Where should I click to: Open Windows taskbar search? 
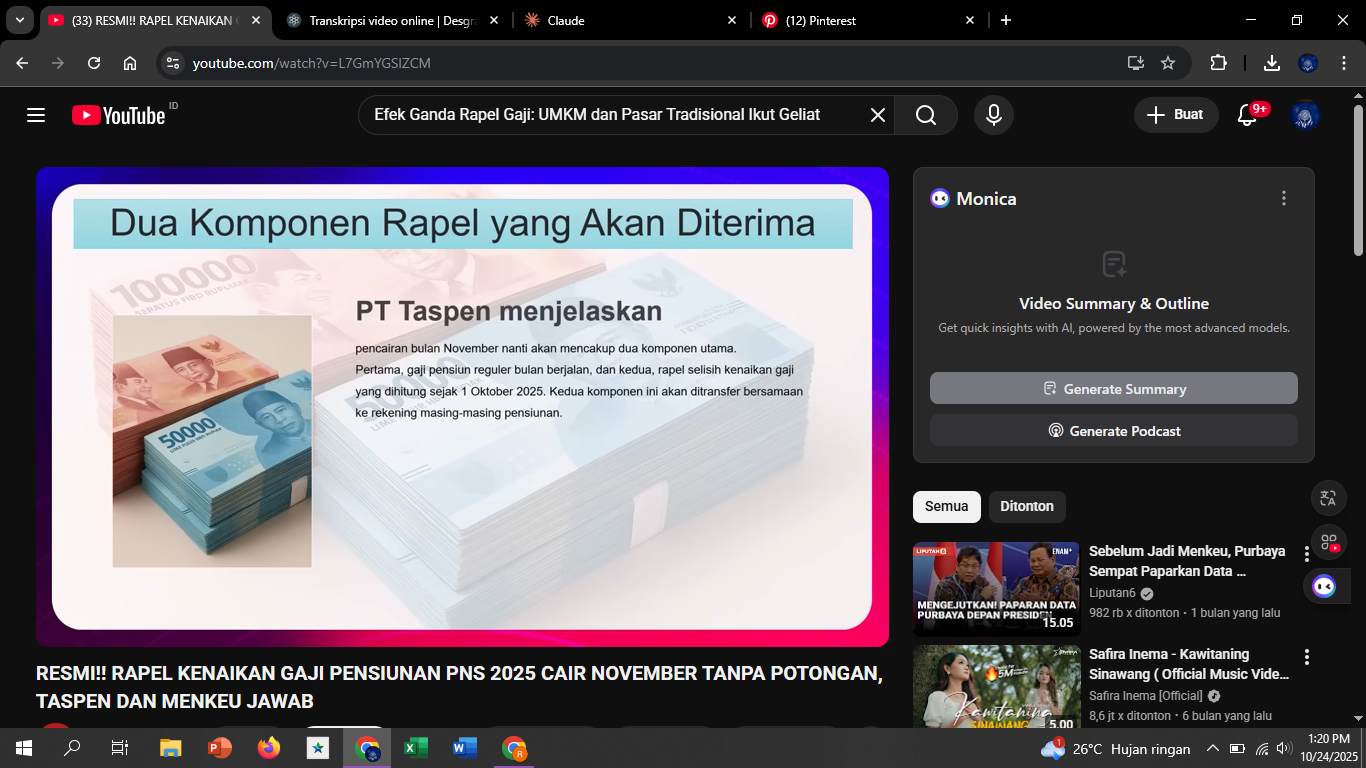coord(72,748)
